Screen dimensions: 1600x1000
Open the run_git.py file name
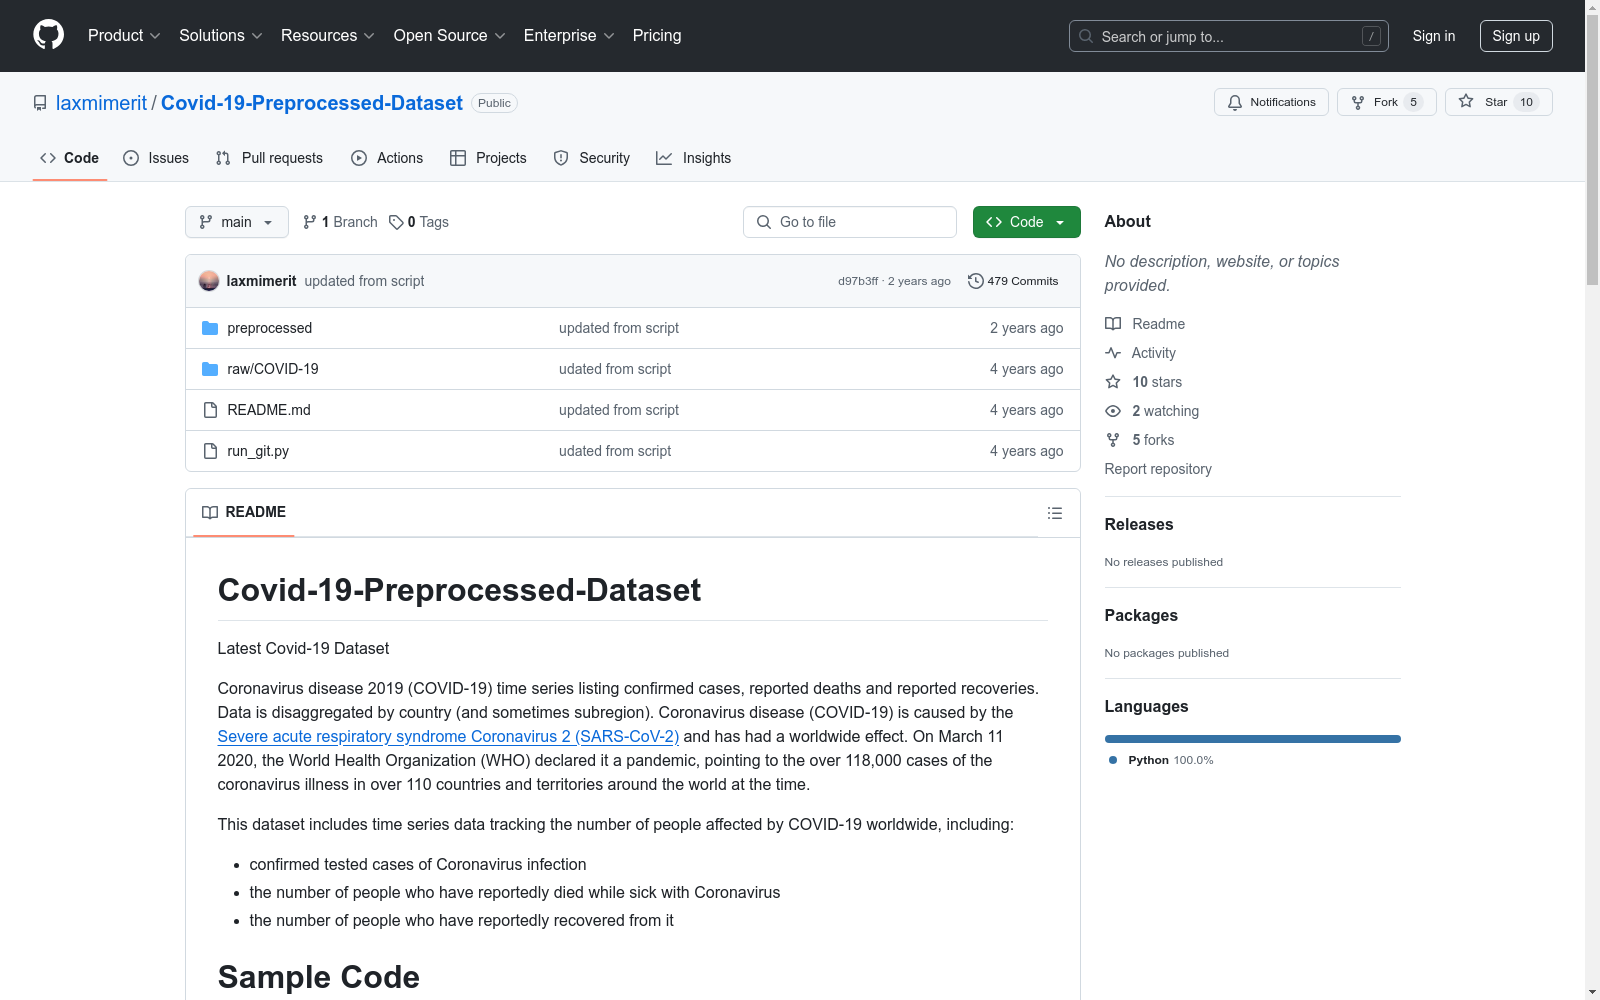pos(258,451)
